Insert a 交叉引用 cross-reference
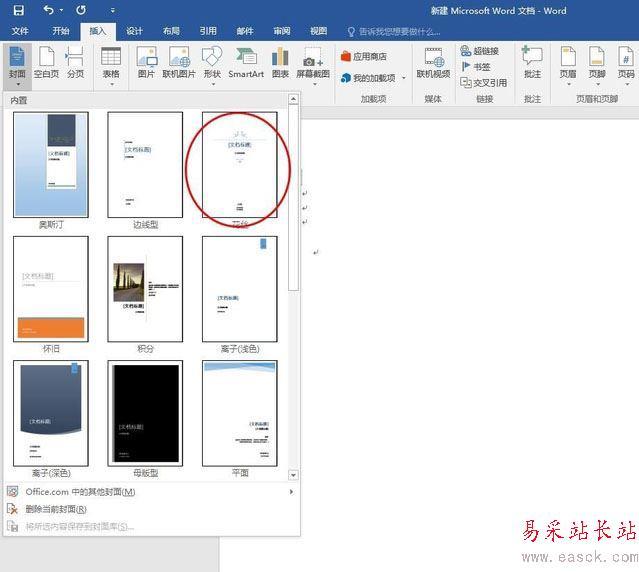This screenshot has width=639, height=572. [484, 83]
